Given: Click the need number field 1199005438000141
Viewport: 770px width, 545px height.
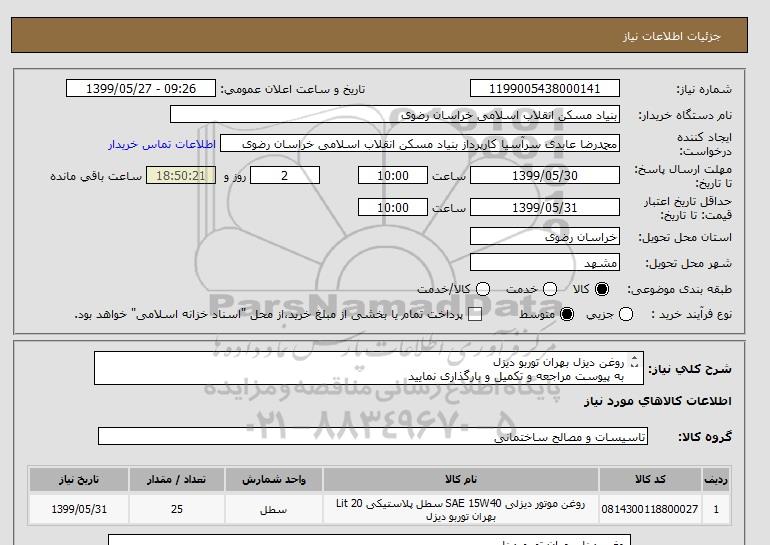Looking at the screenshot, I should (x=545, y=88).
